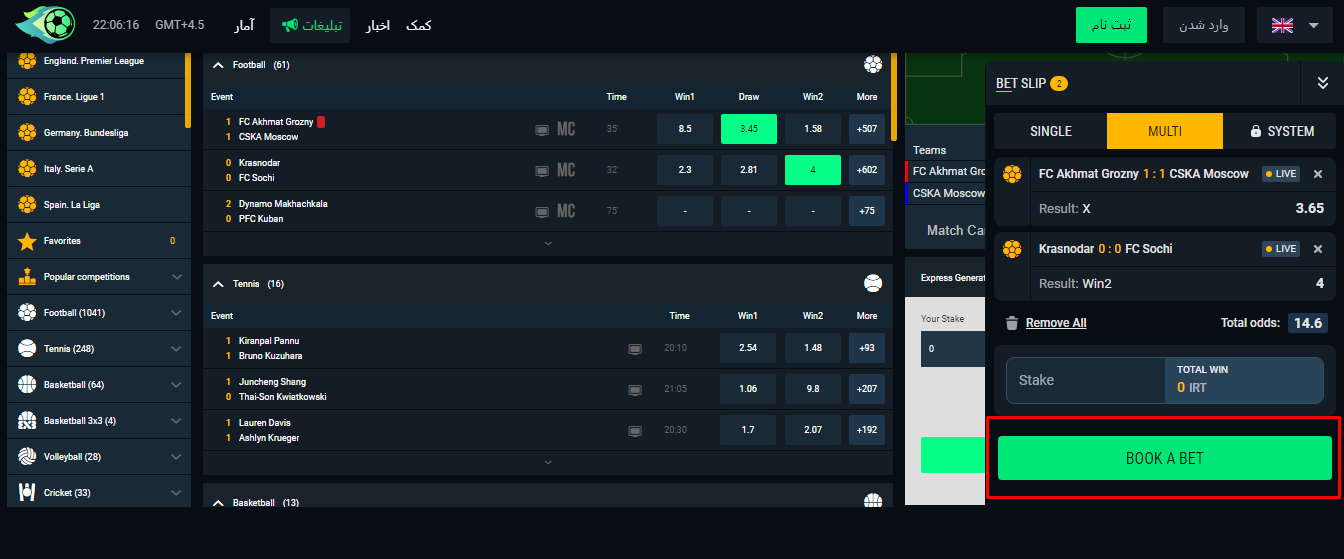Remove Krasnodar vs FC Sochi bet
1344x559 pixels.
(x=1317, y=249)
